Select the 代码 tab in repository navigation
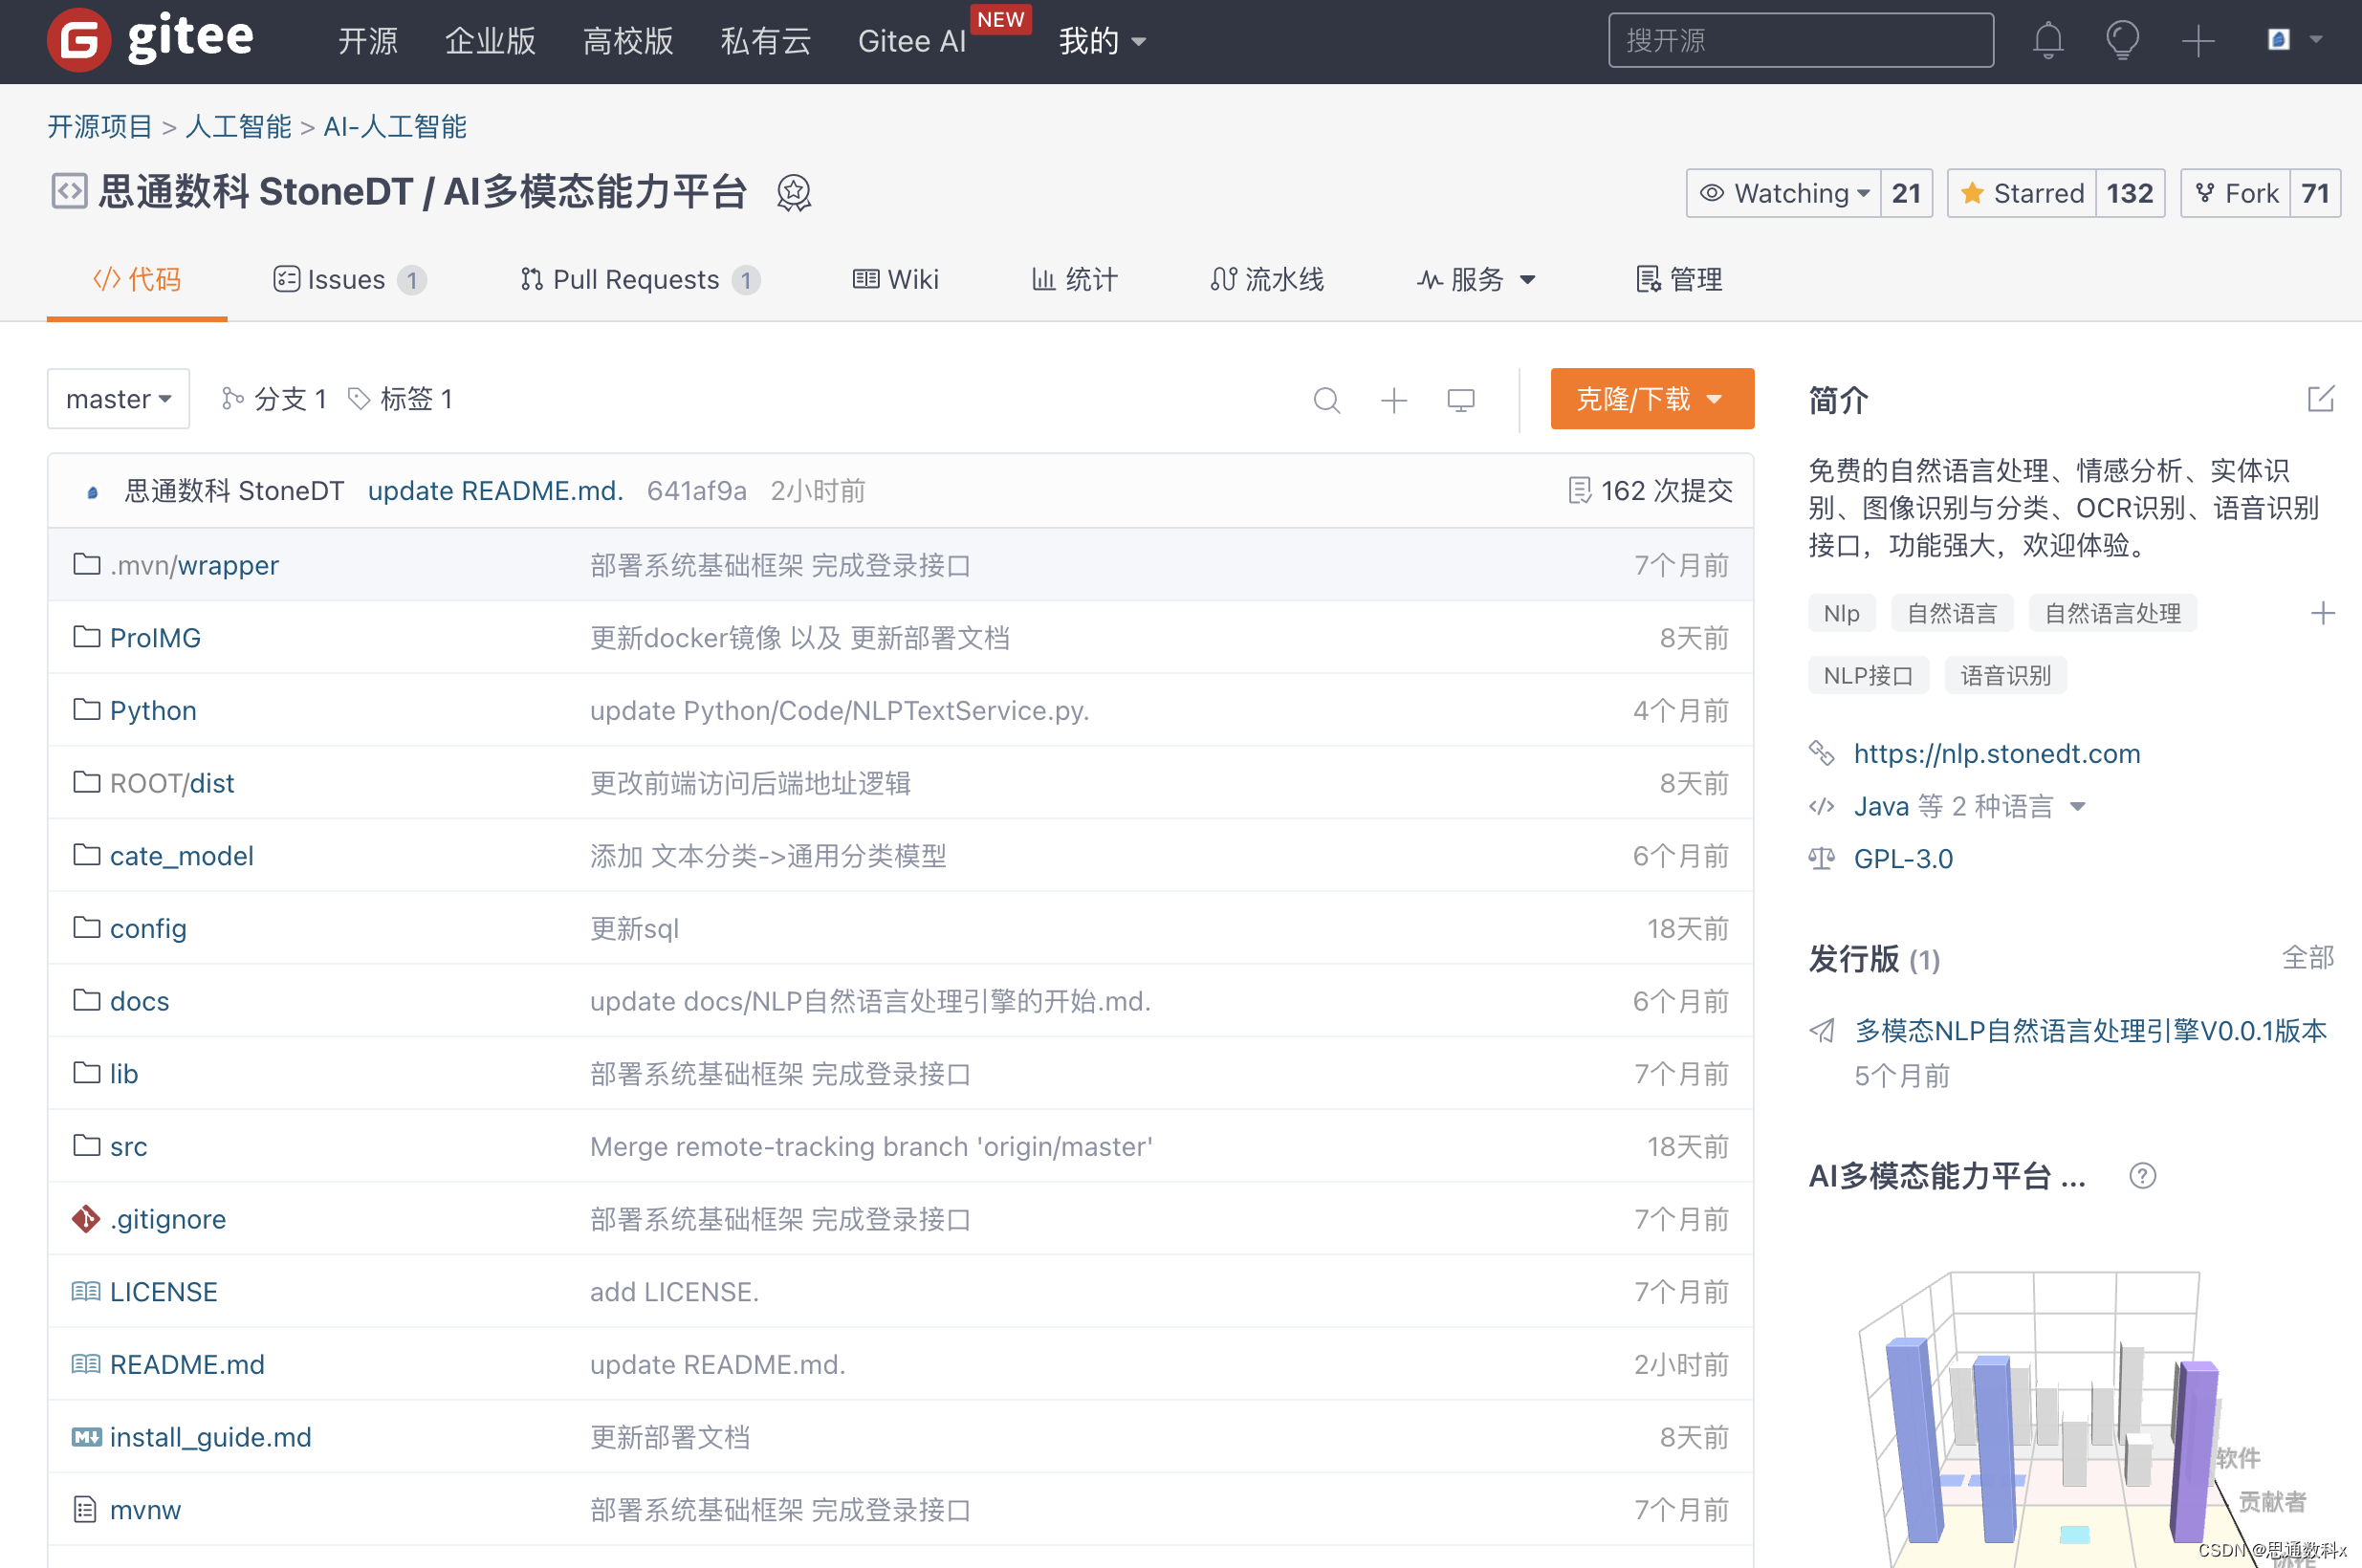The width and height of the screenshot is (2362, 1568). click(x=137, y=278)
